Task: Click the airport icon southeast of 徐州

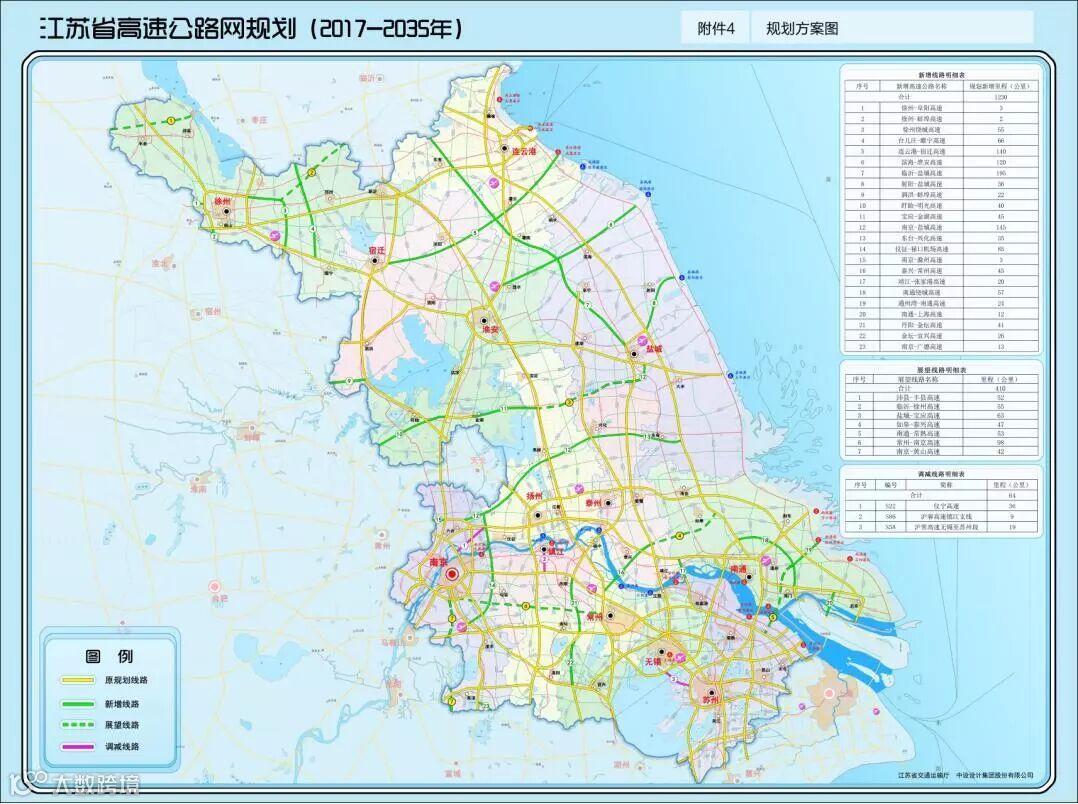Action: [276, 235]
